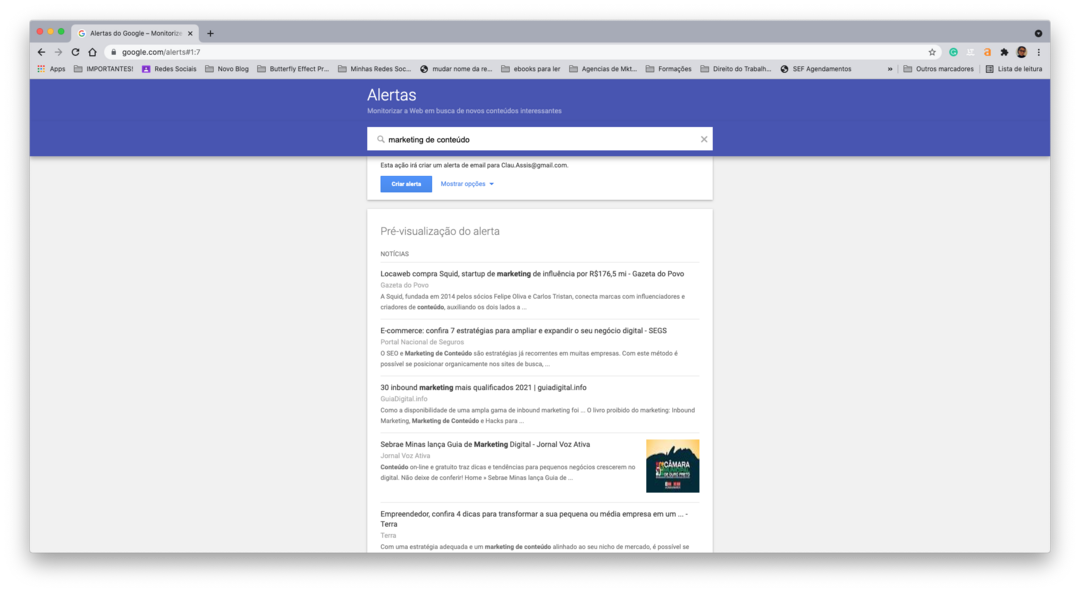Click the marketing de conteúdo search field
1080x592 pixels.
coord(539,139)
